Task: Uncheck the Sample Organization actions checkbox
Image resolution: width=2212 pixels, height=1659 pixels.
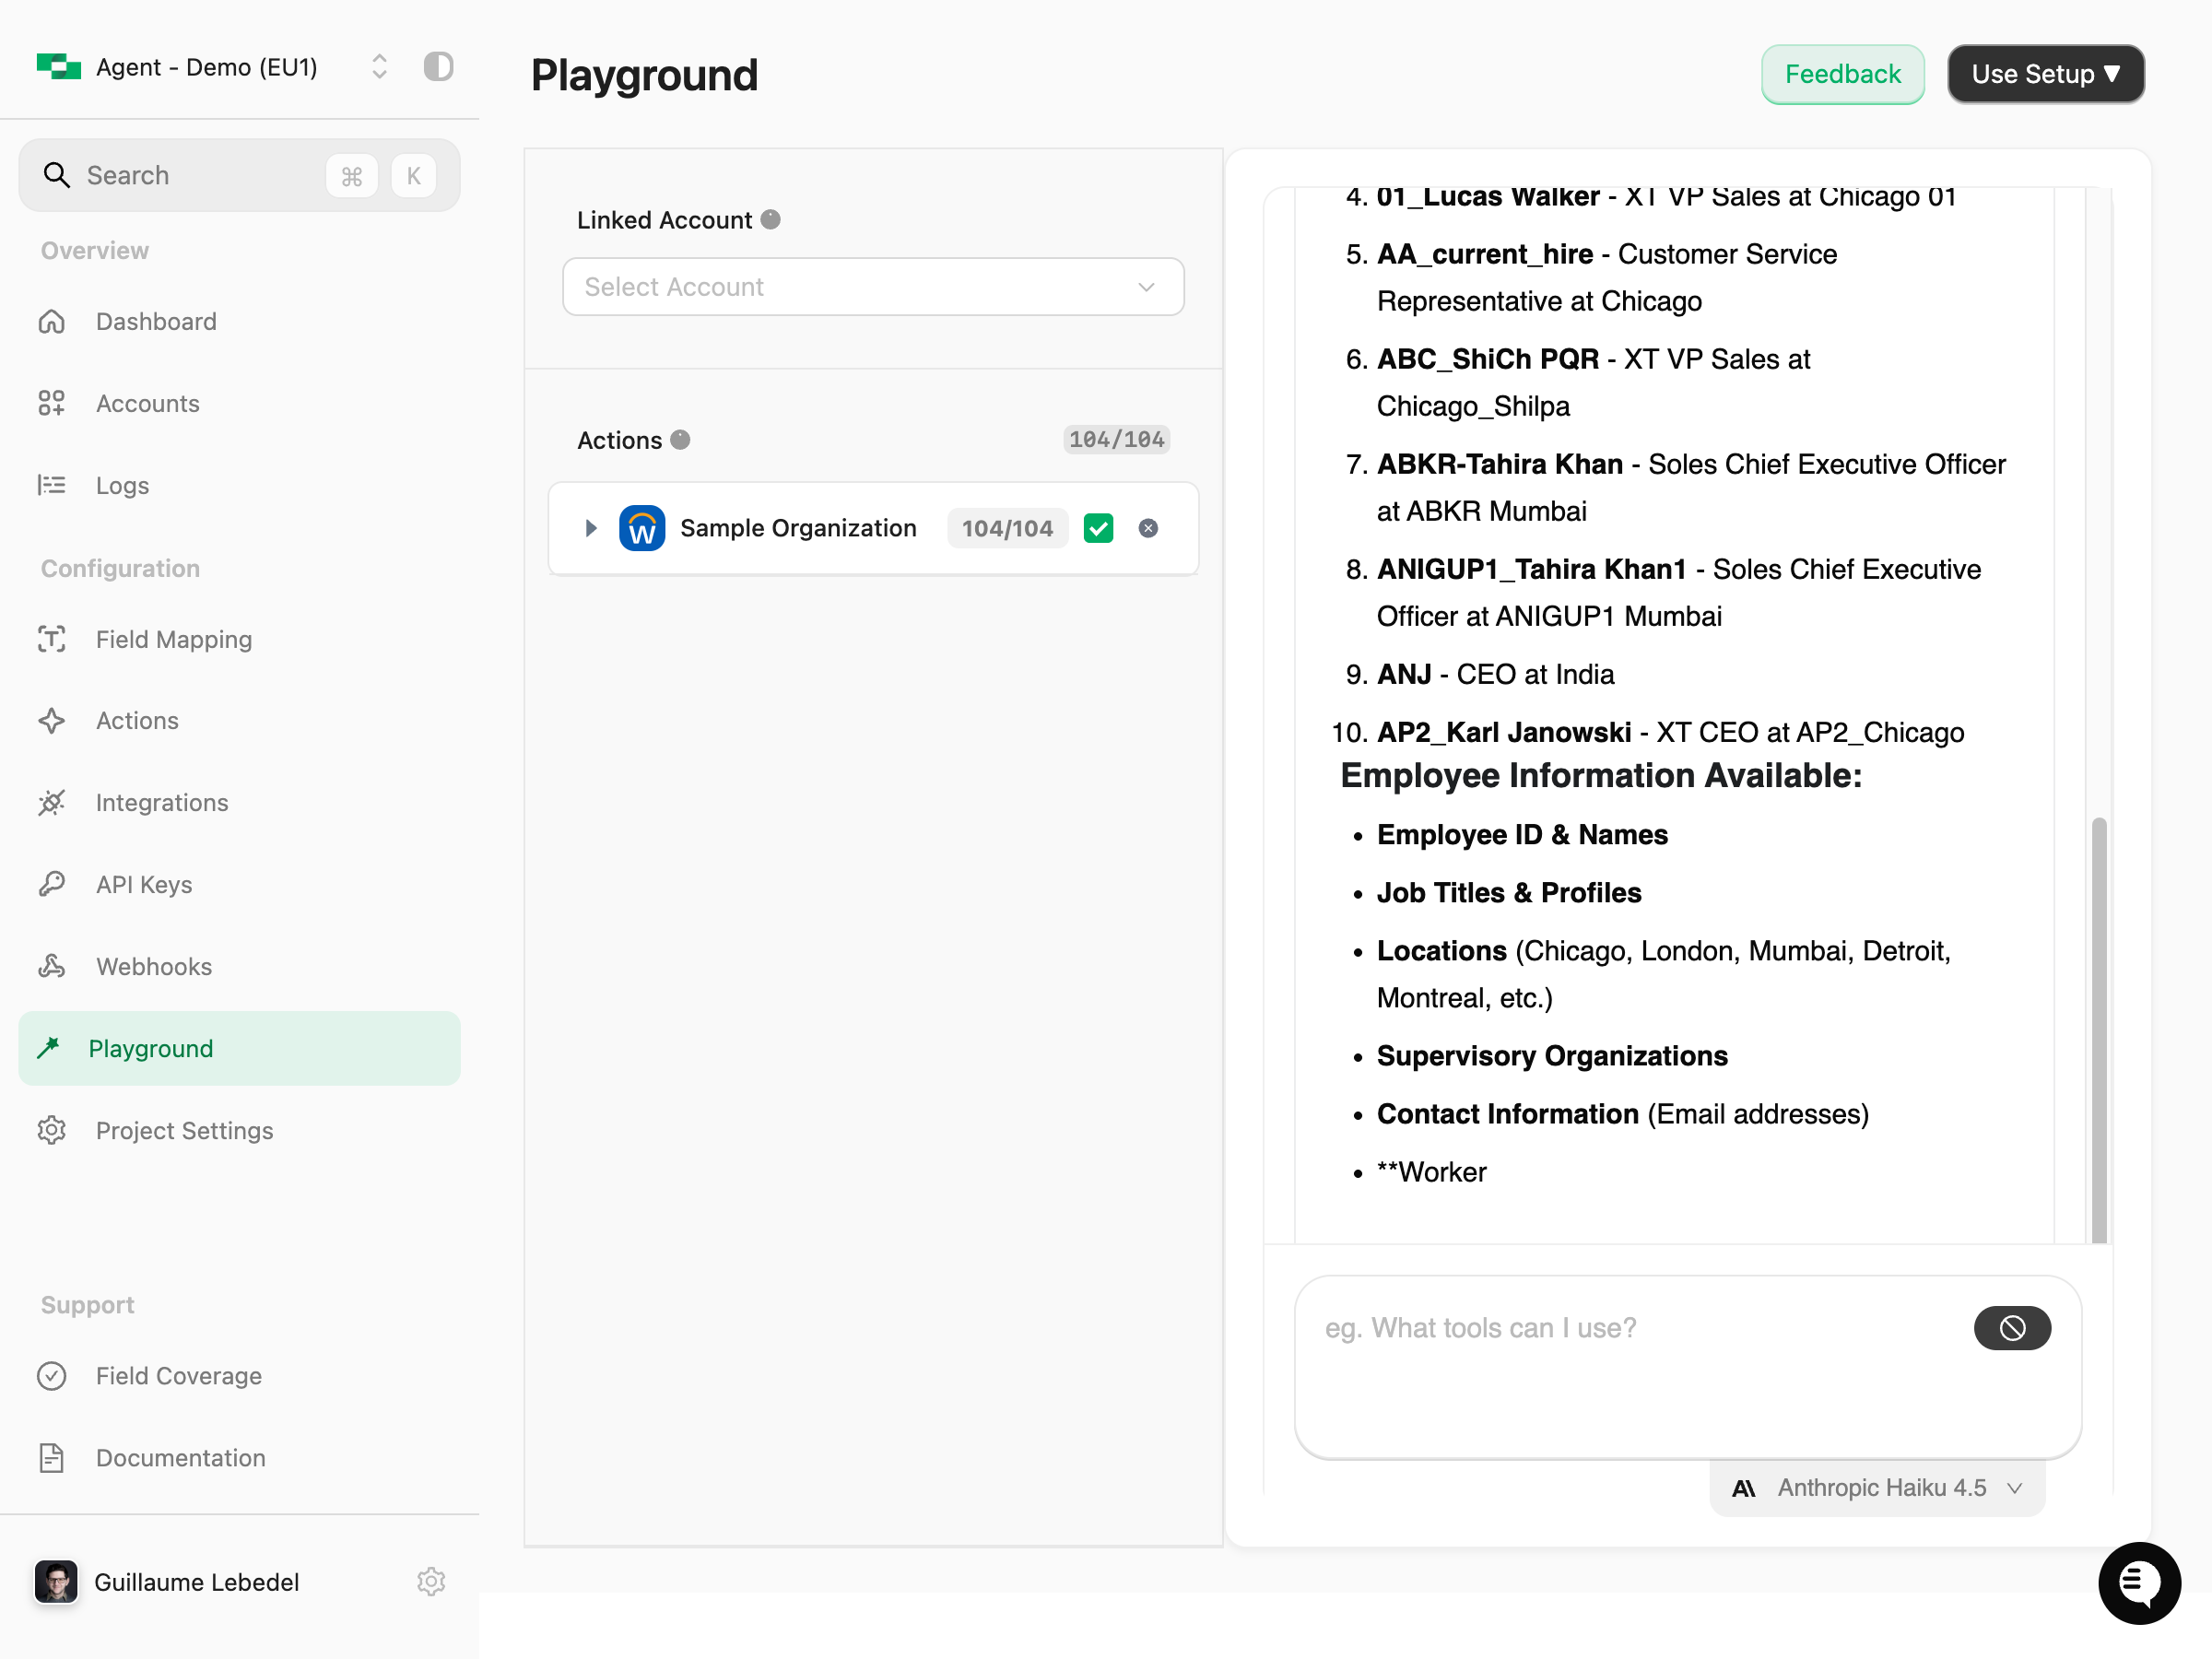Action: click(1098, 528)
